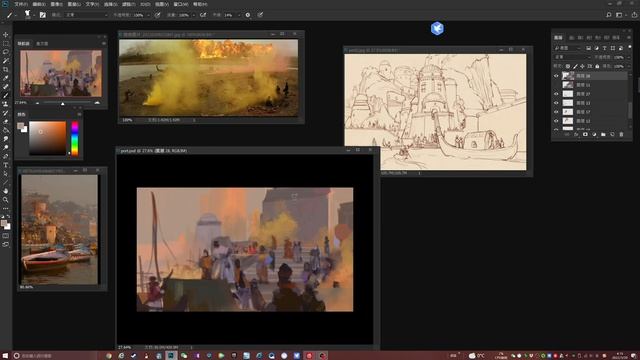
Task: Open the Help menu
Action: coord(200,4)
